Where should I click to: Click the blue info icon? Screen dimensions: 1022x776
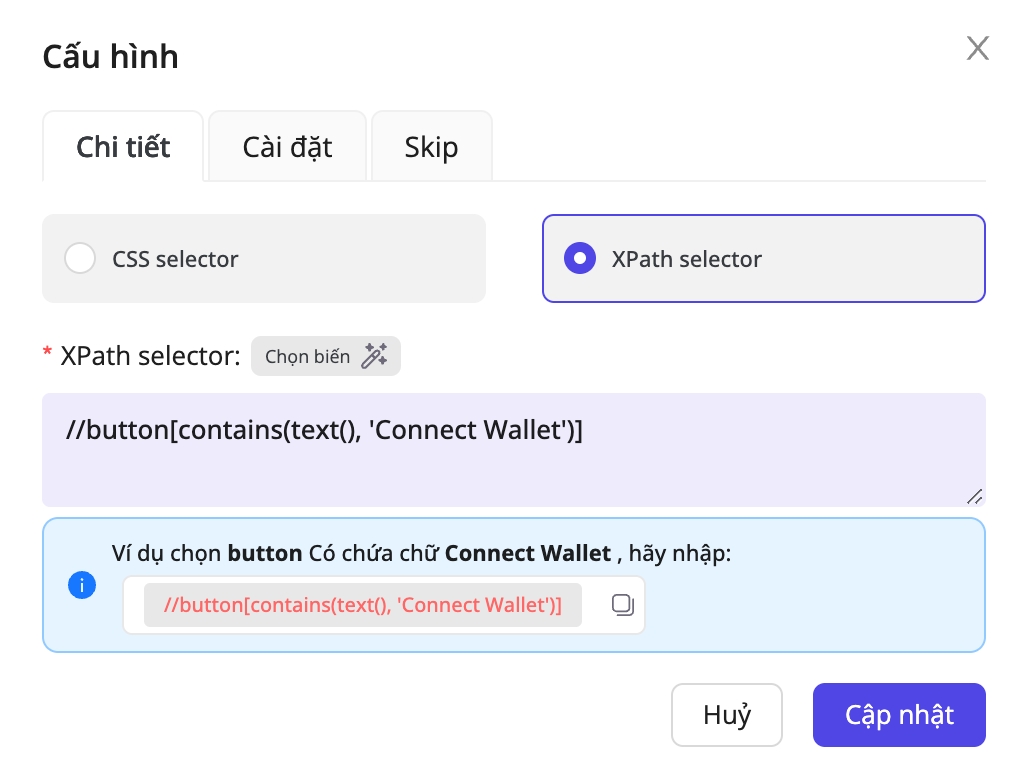pyautogui.click(x=81, y=585)
